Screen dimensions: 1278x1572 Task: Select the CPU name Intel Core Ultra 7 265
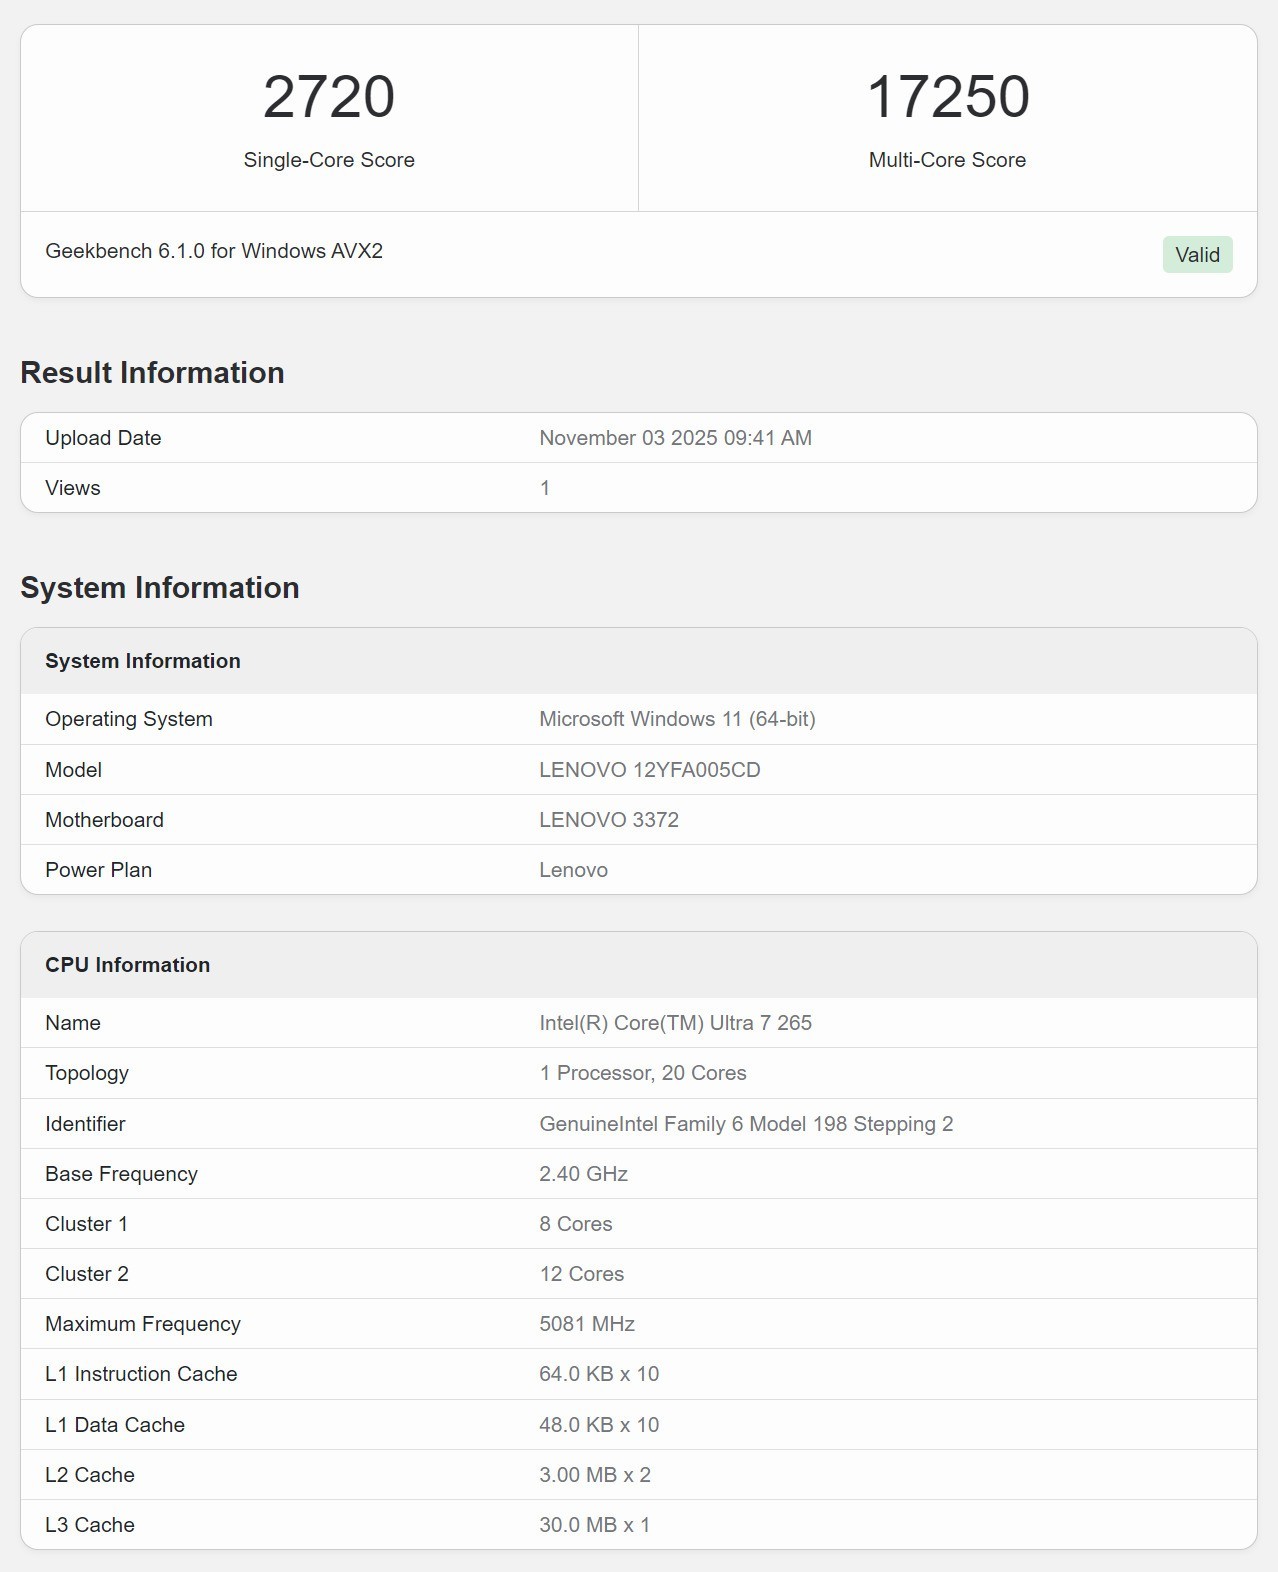(675, 1023)
